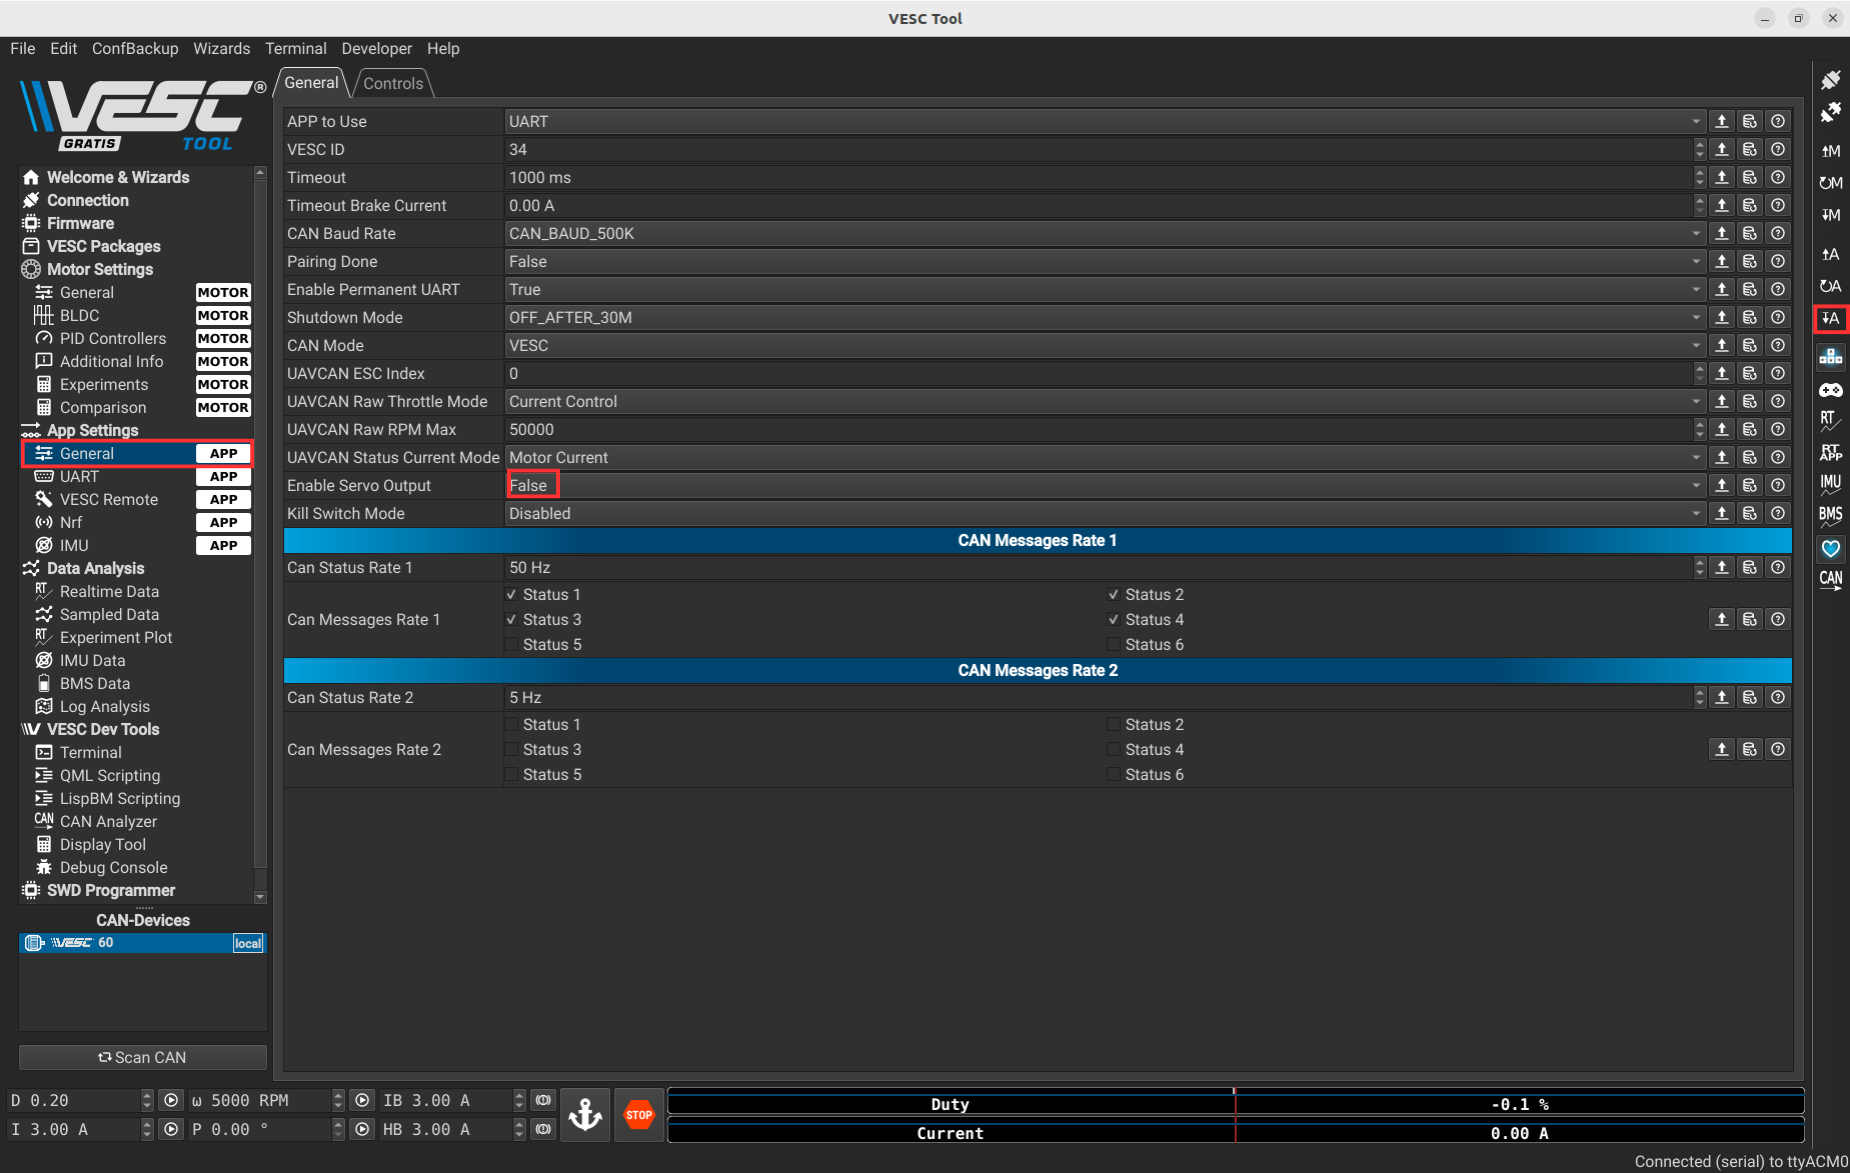Open UAVCAN Raw Throttle Mode dropdown
The height and width of the screenshot is (1173, 1850).
tap(1104, 401)
